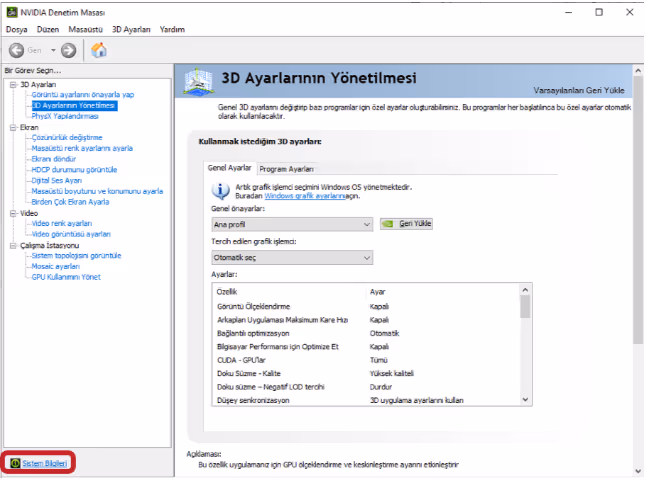646x480 pixels.
Task: Select Masaüstü boyutunu ve konumunu ayarla
Action: 97,191
